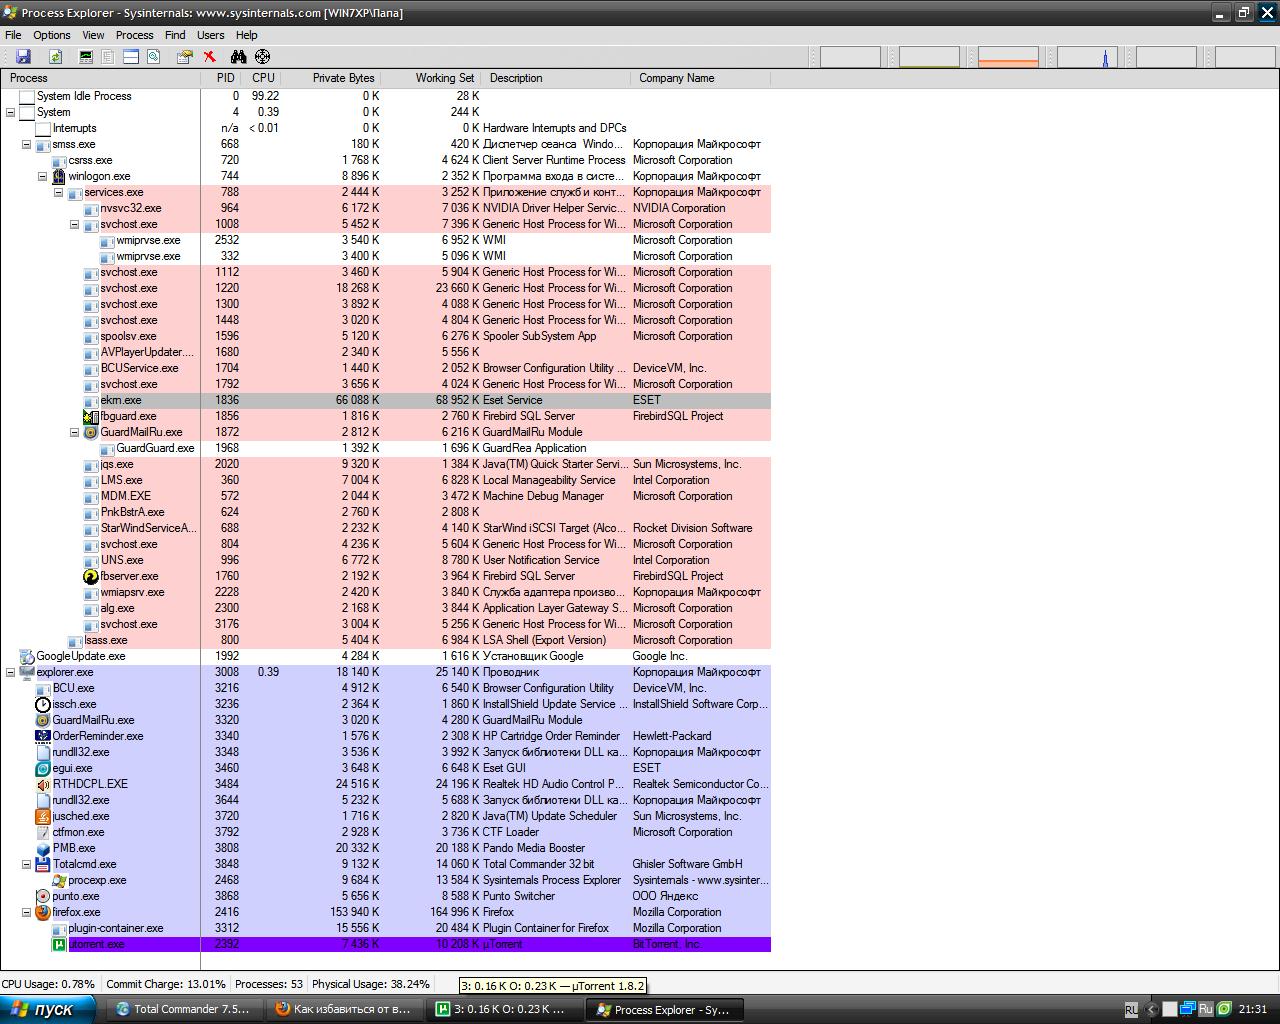Viewport: 1280px width, 1024px height.
Task: Click the Ru language tray indicator
Action: [1206, 1009]
